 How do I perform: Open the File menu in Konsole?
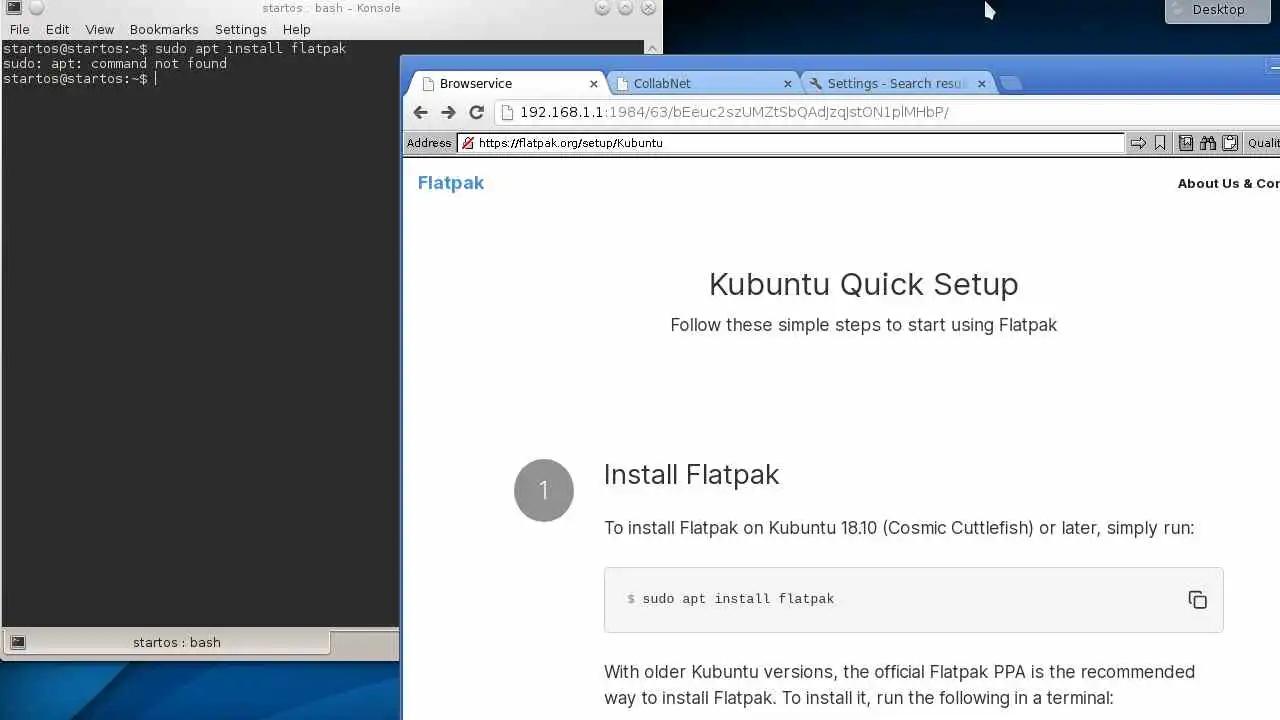(x=19, y=29)
